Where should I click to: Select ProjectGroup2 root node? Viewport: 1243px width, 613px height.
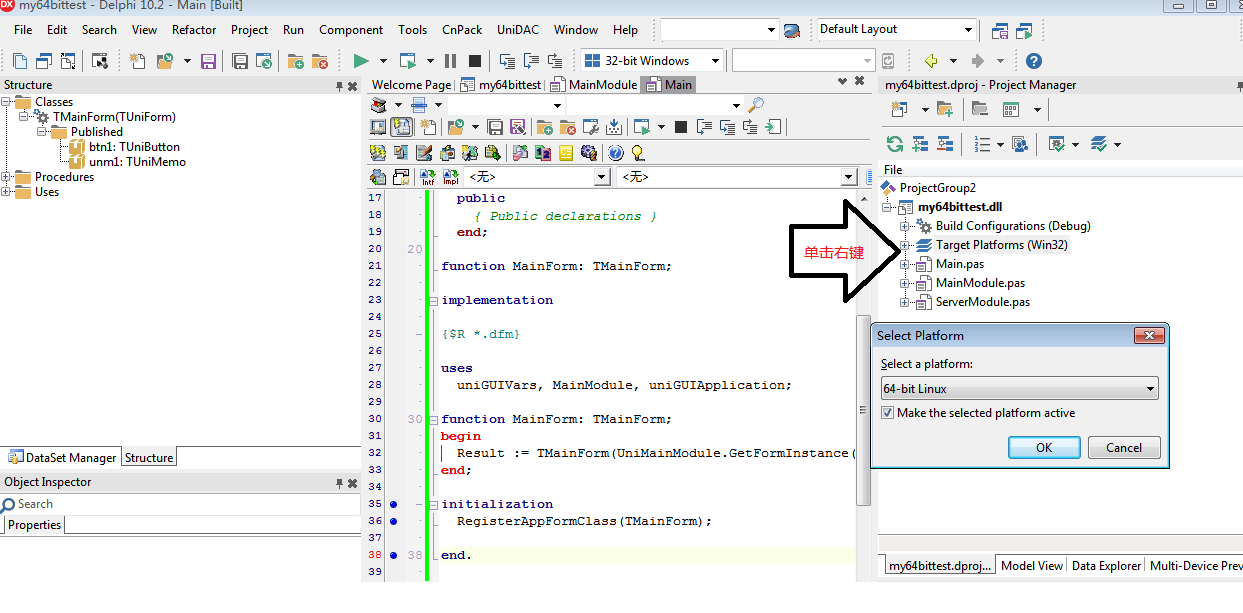point(937,188)
